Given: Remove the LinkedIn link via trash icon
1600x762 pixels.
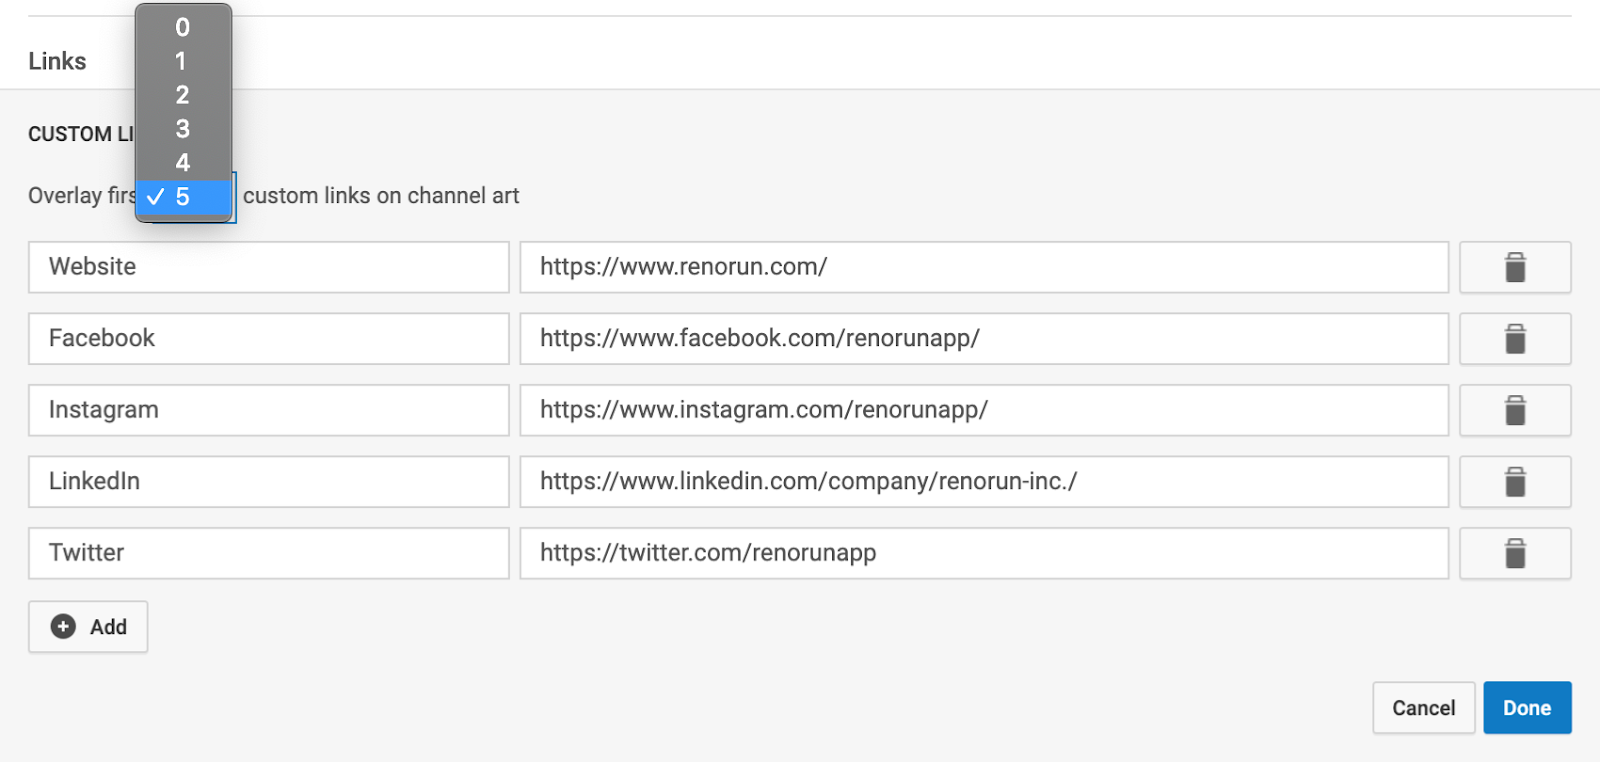Looking at the screenshot, I should coord(1514,481).
